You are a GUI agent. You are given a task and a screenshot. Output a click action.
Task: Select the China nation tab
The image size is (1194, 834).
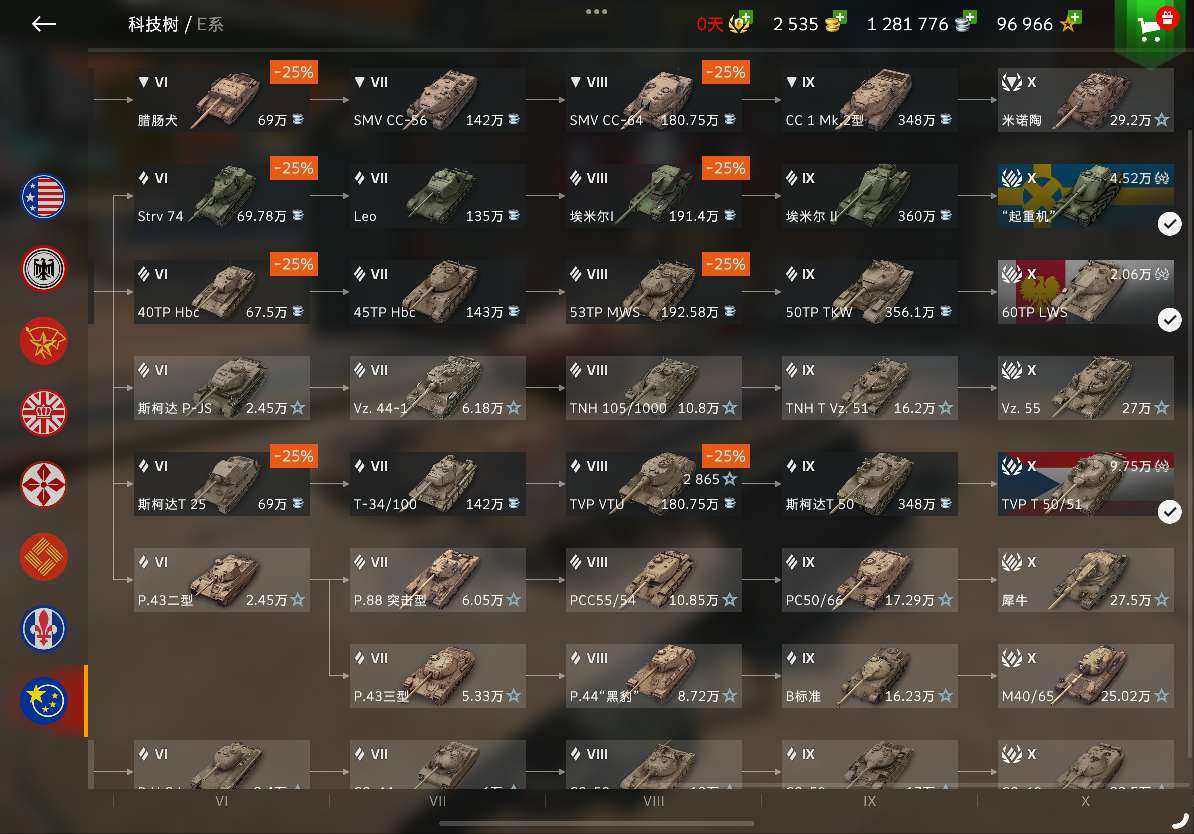[x=43, y=557]
